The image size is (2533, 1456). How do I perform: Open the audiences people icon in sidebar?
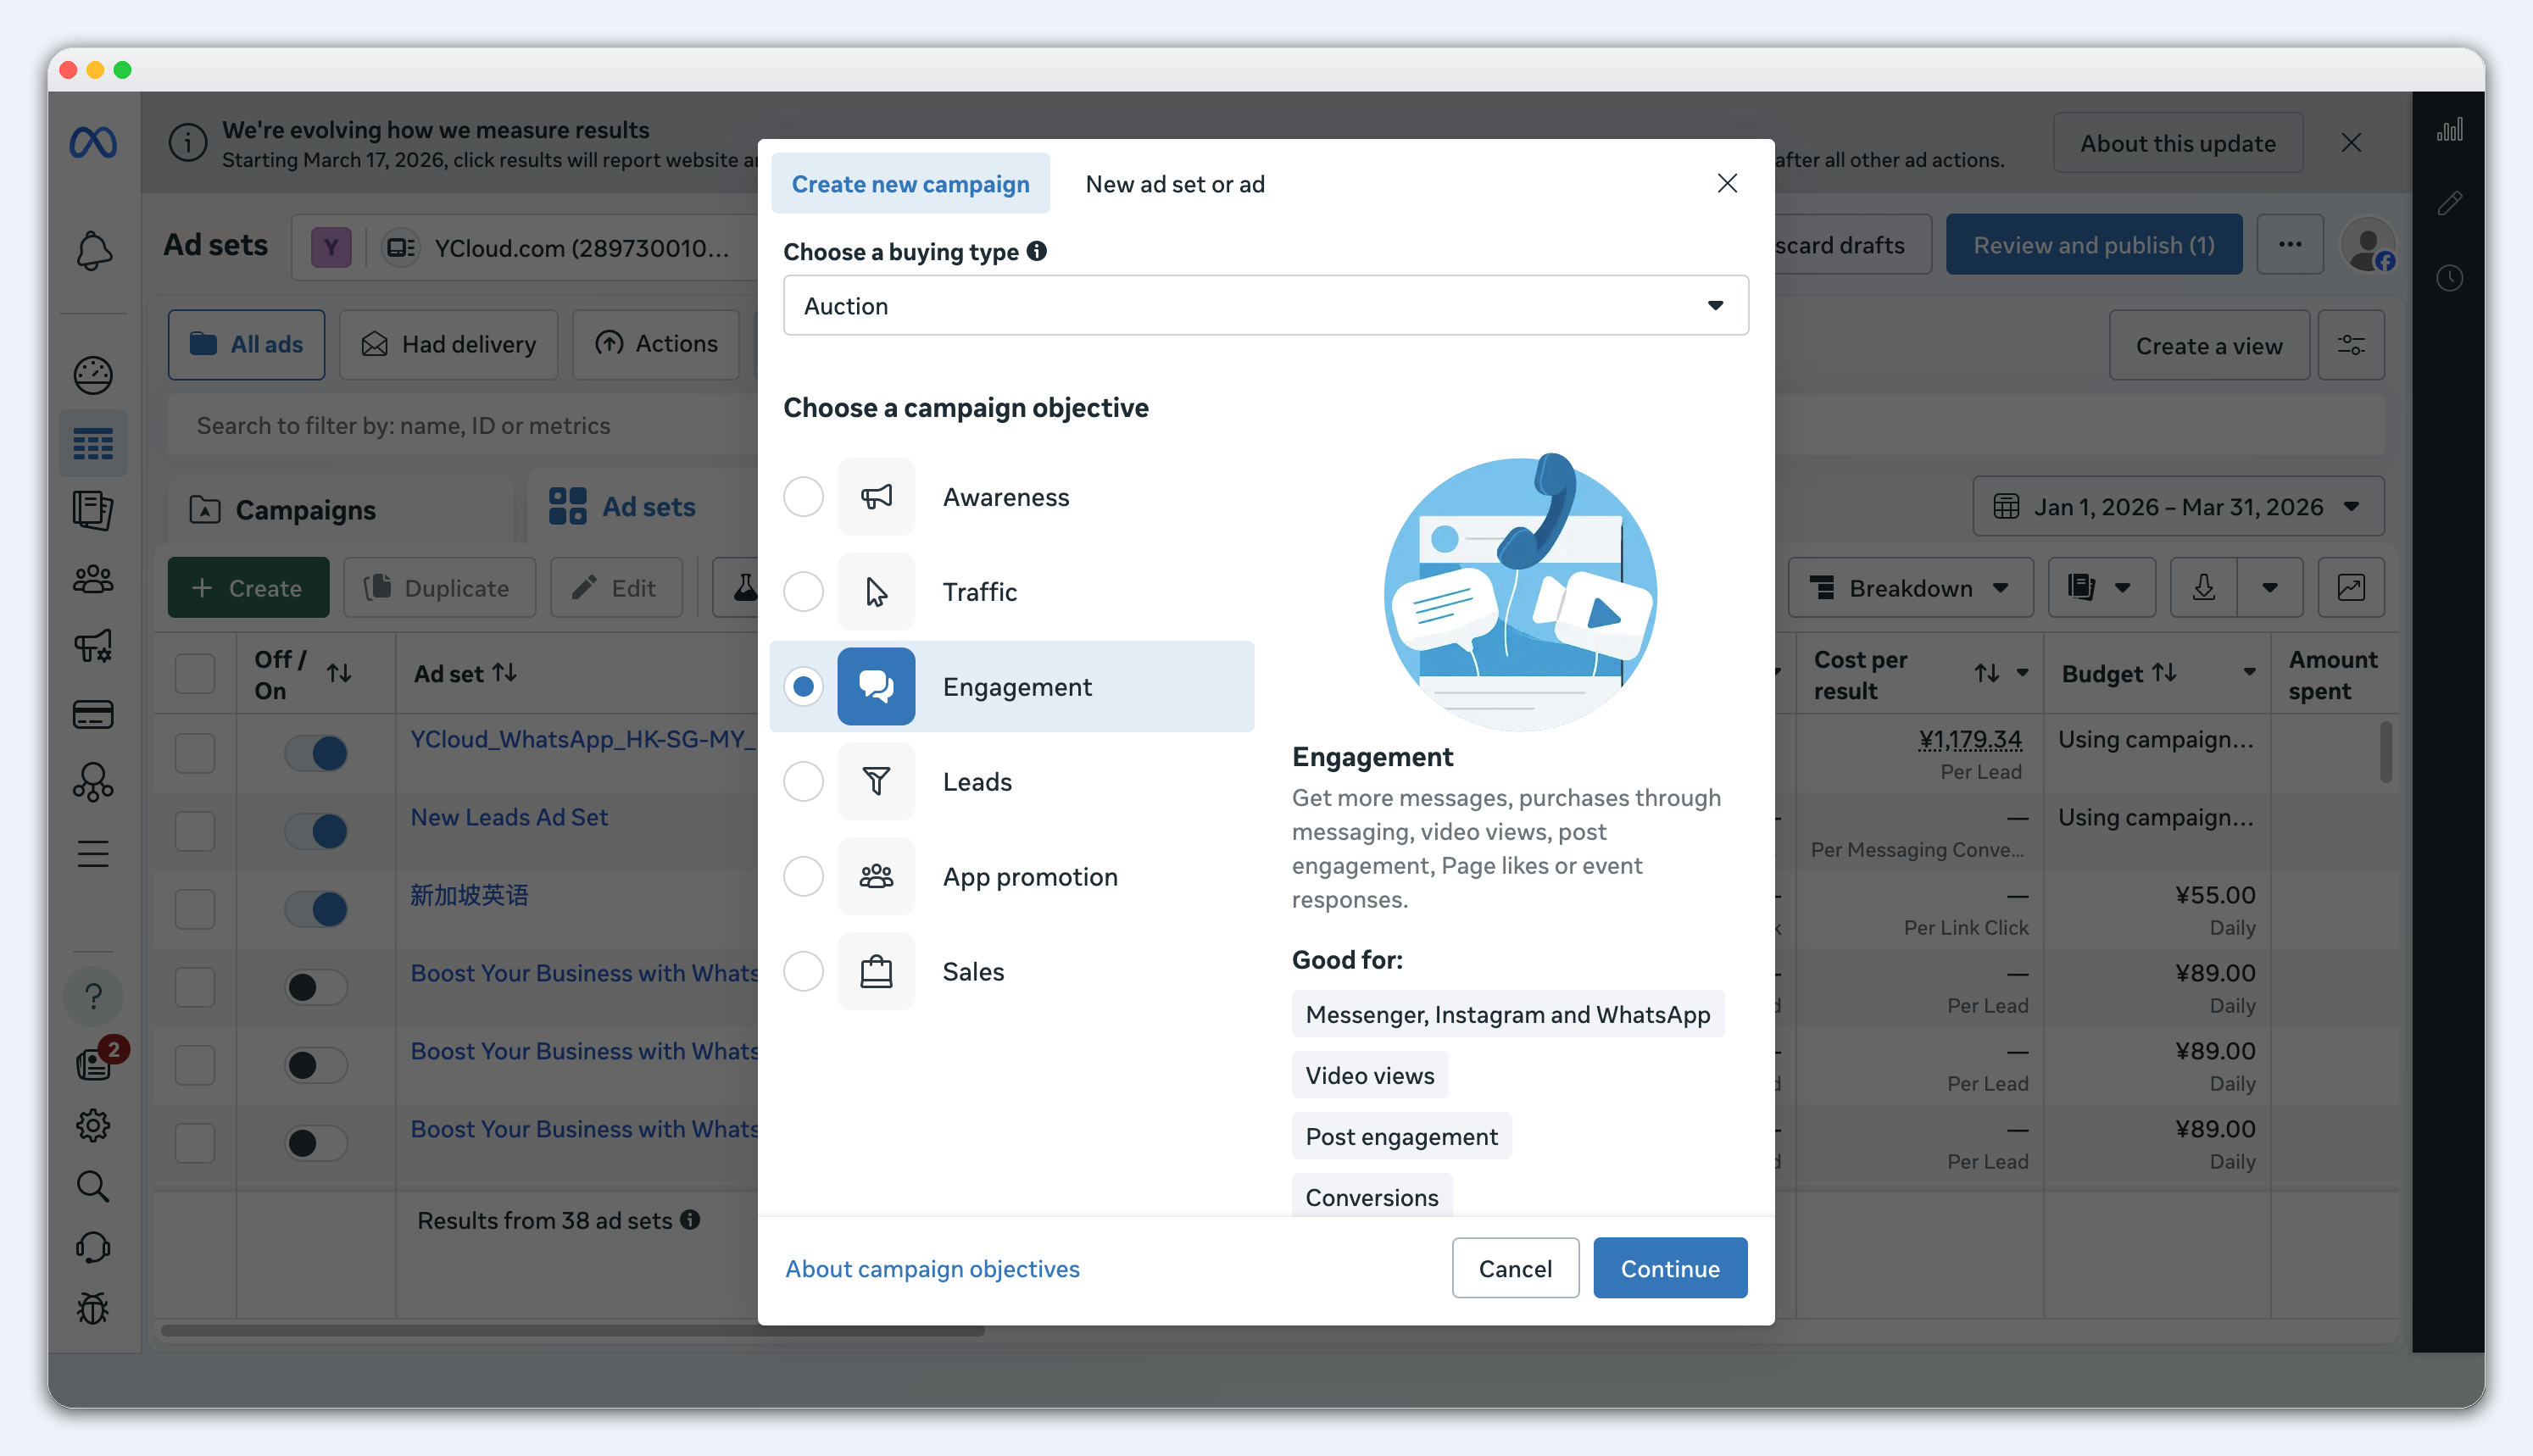(93, 579)
